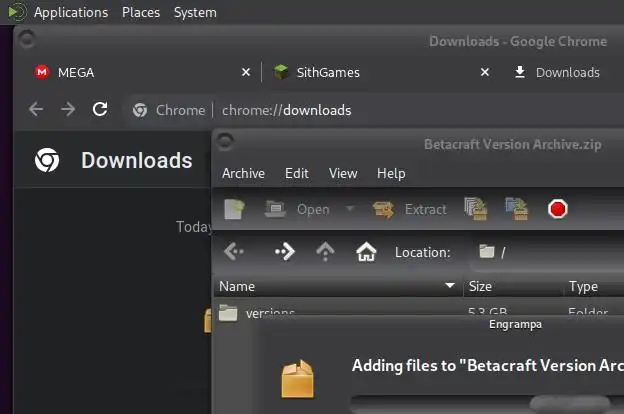624x414 pixels.
Task: Click the Open archive button in toolbar
Action: click(x=297, y=209)
